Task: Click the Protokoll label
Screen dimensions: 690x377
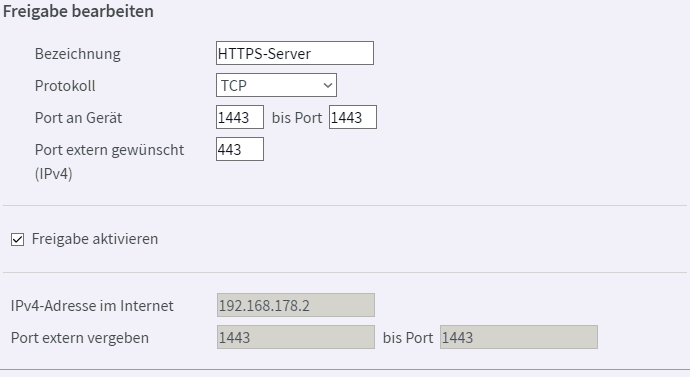Action: (x=65, y=86)
